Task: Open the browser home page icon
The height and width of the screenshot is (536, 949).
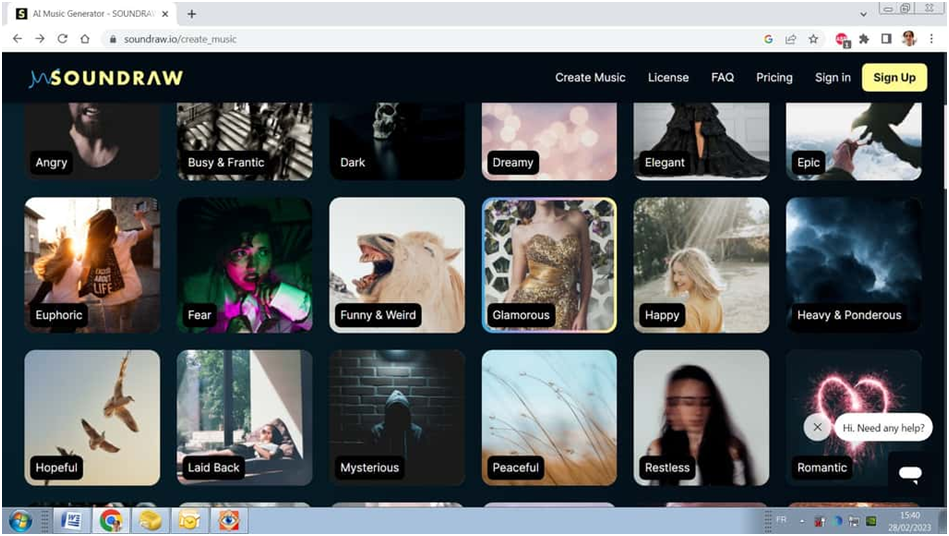Action: point(85,39)
